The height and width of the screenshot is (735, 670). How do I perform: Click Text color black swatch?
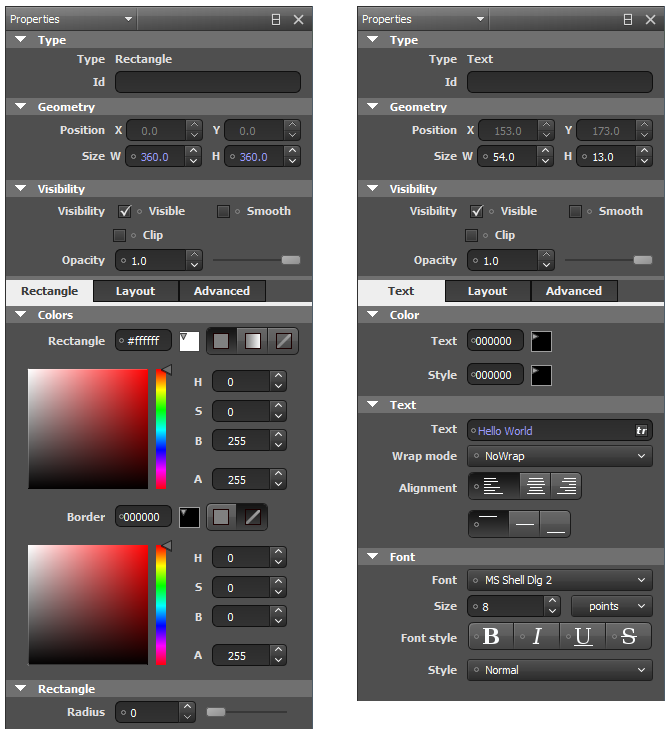[x=541, y=341]
